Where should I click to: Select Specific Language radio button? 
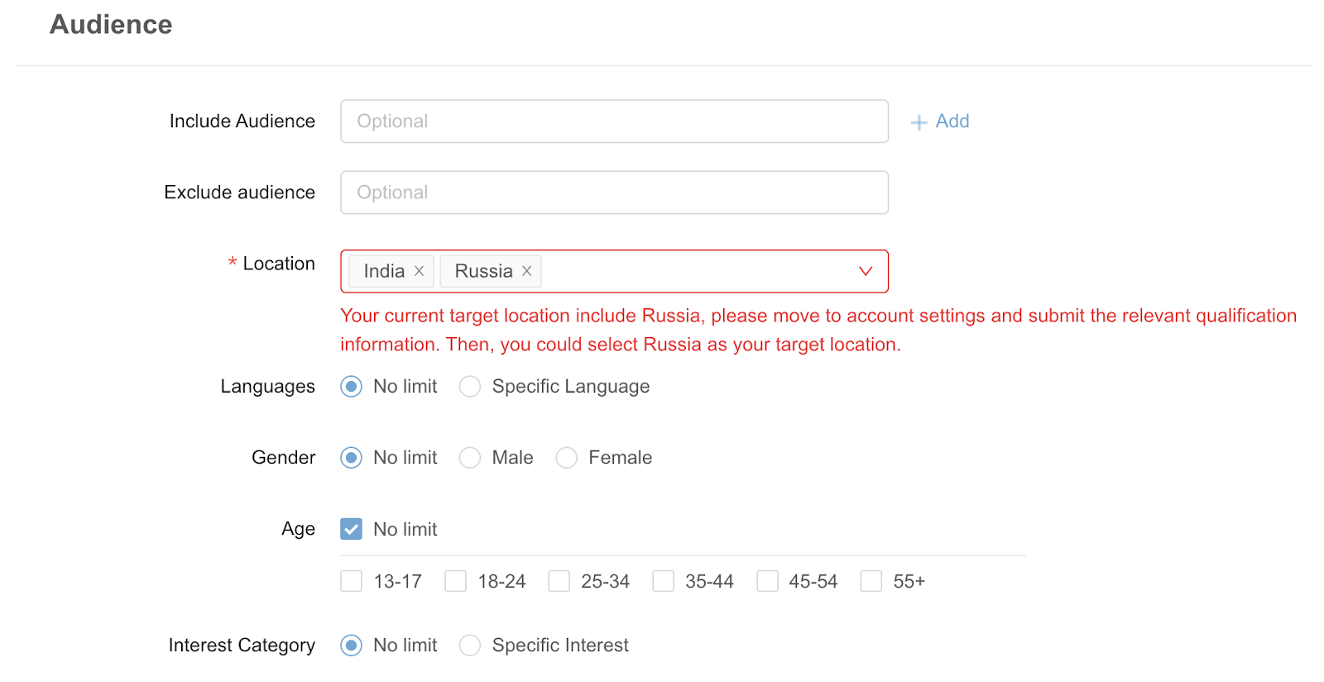470,387
